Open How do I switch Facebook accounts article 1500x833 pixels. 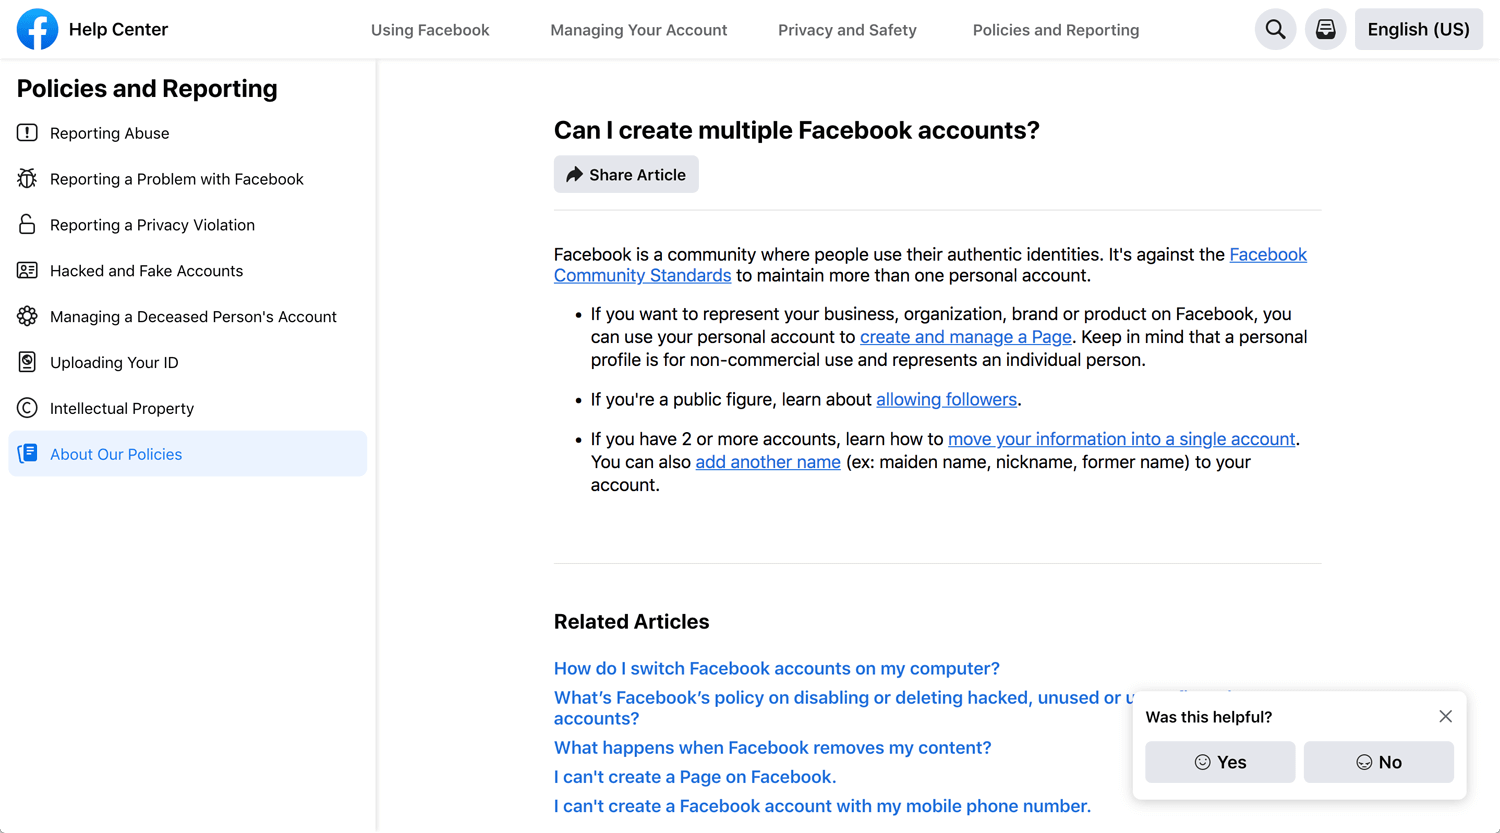pos(777,668)
